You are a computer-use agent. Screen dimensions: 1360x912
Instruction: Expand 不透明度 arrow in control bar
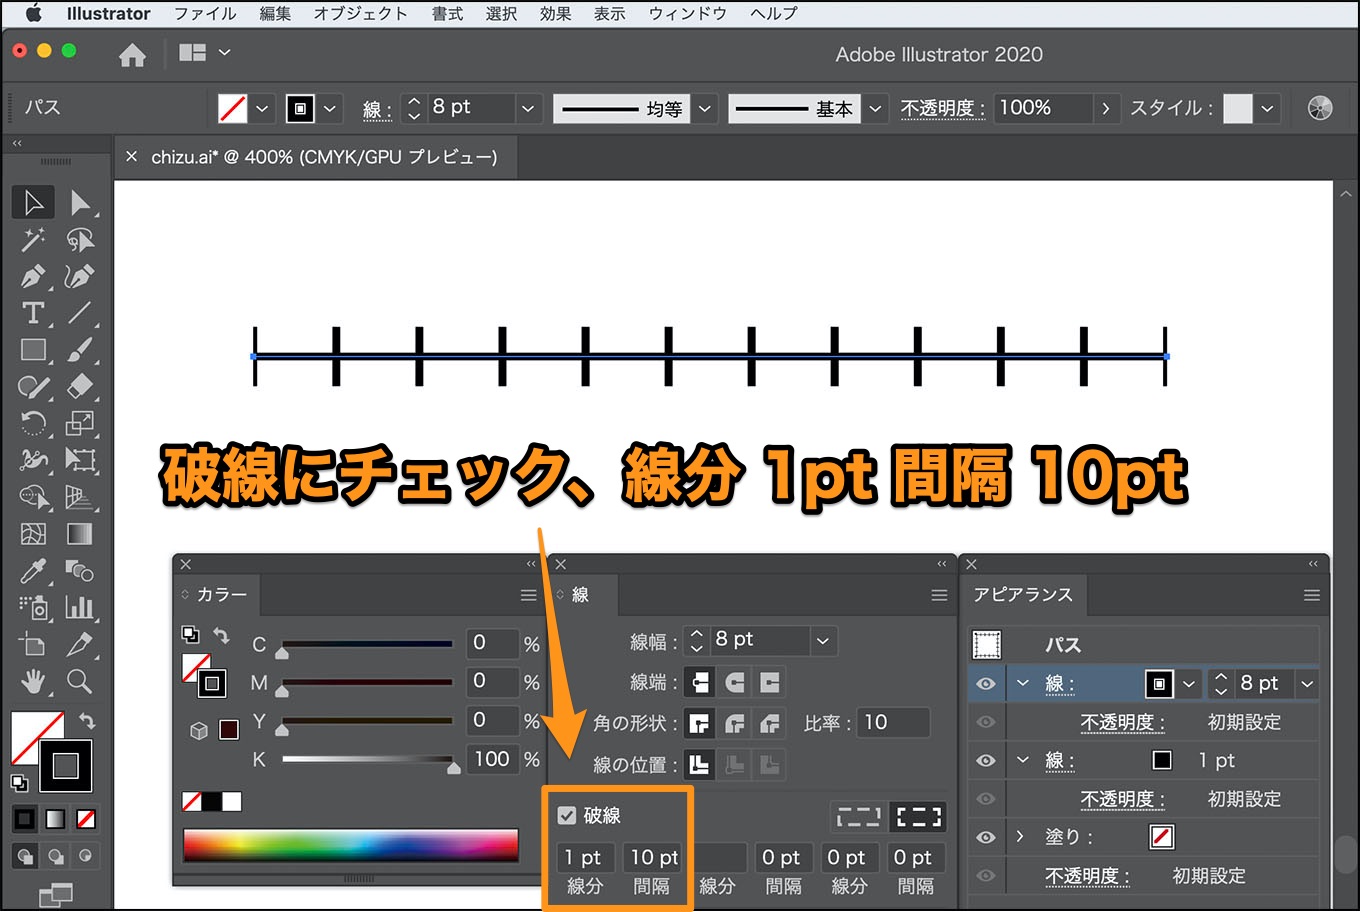coord(1105,108)
